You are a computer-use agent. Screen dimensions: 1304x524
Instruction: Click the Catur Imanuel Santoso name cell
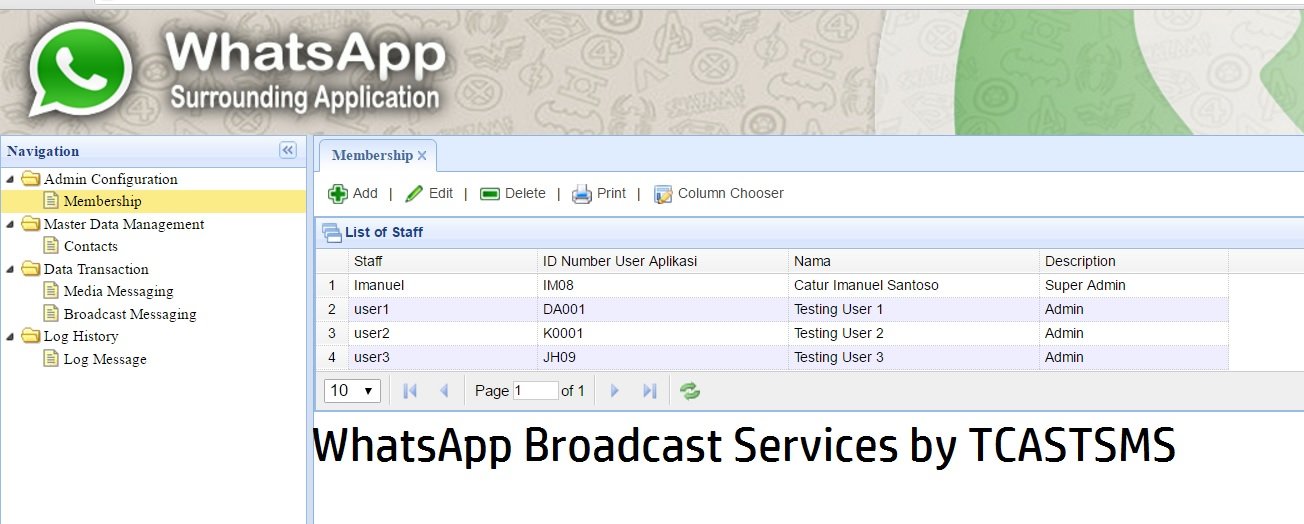click(x=914, y=285)
